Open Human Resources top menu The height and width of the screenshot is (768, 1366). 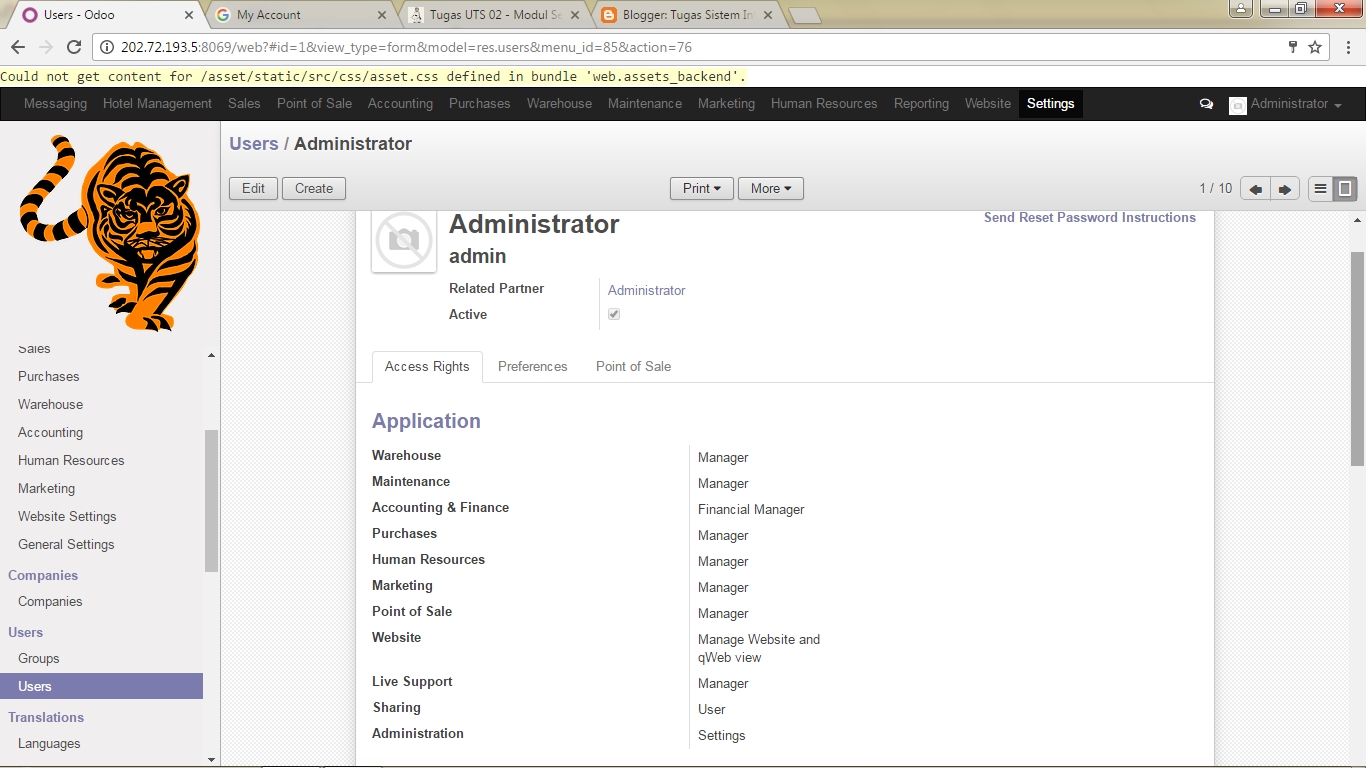[x=824, y=104]
